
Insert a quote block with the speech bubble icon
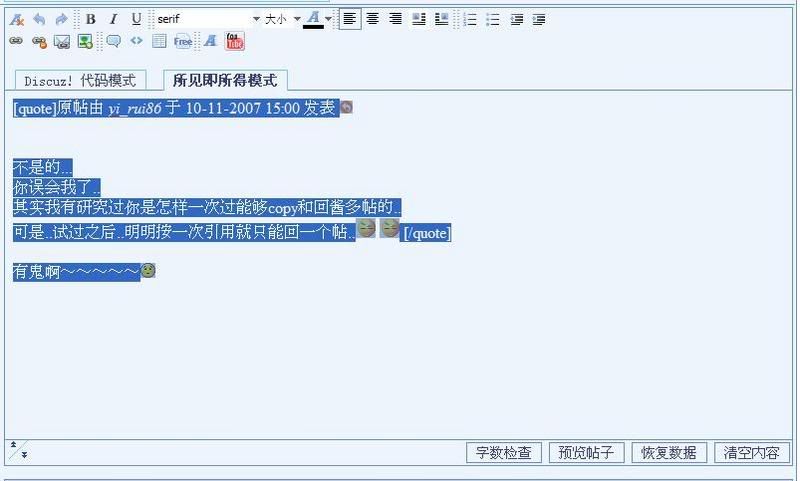point(113,41)
